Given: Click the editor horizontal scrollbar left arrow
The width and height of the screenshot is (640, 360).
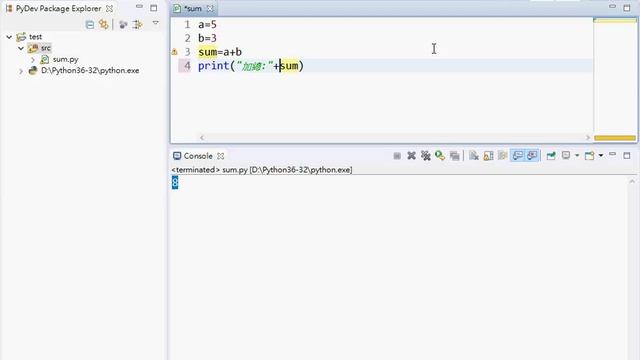Looking at the screenshot, I should point(202,138).
